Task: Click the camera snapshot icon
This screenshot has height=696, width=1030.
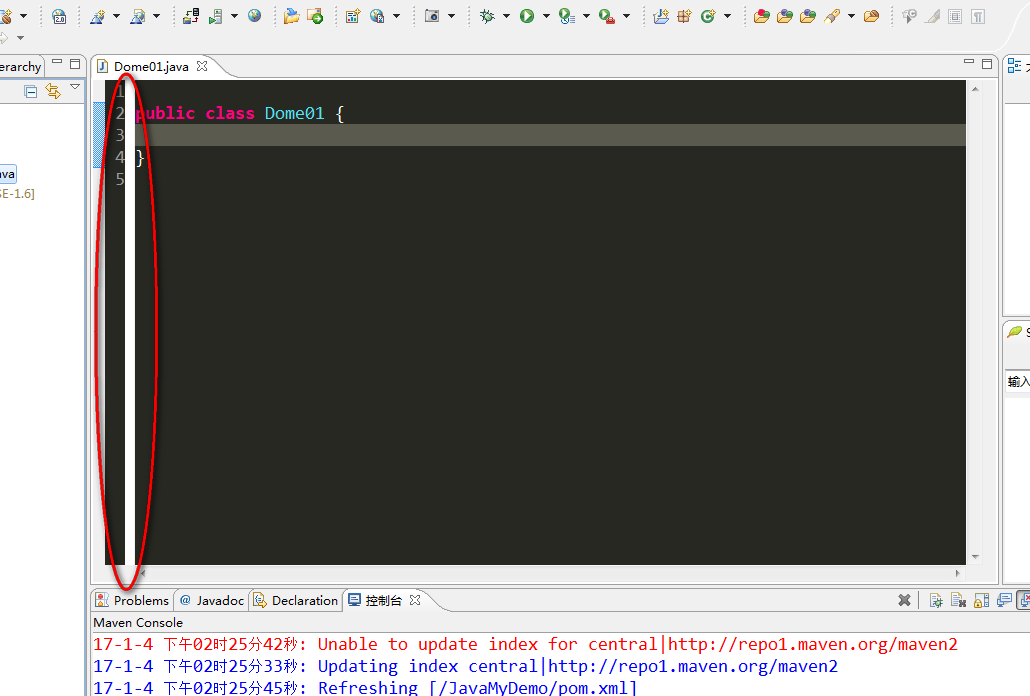Action: point(432,16)
